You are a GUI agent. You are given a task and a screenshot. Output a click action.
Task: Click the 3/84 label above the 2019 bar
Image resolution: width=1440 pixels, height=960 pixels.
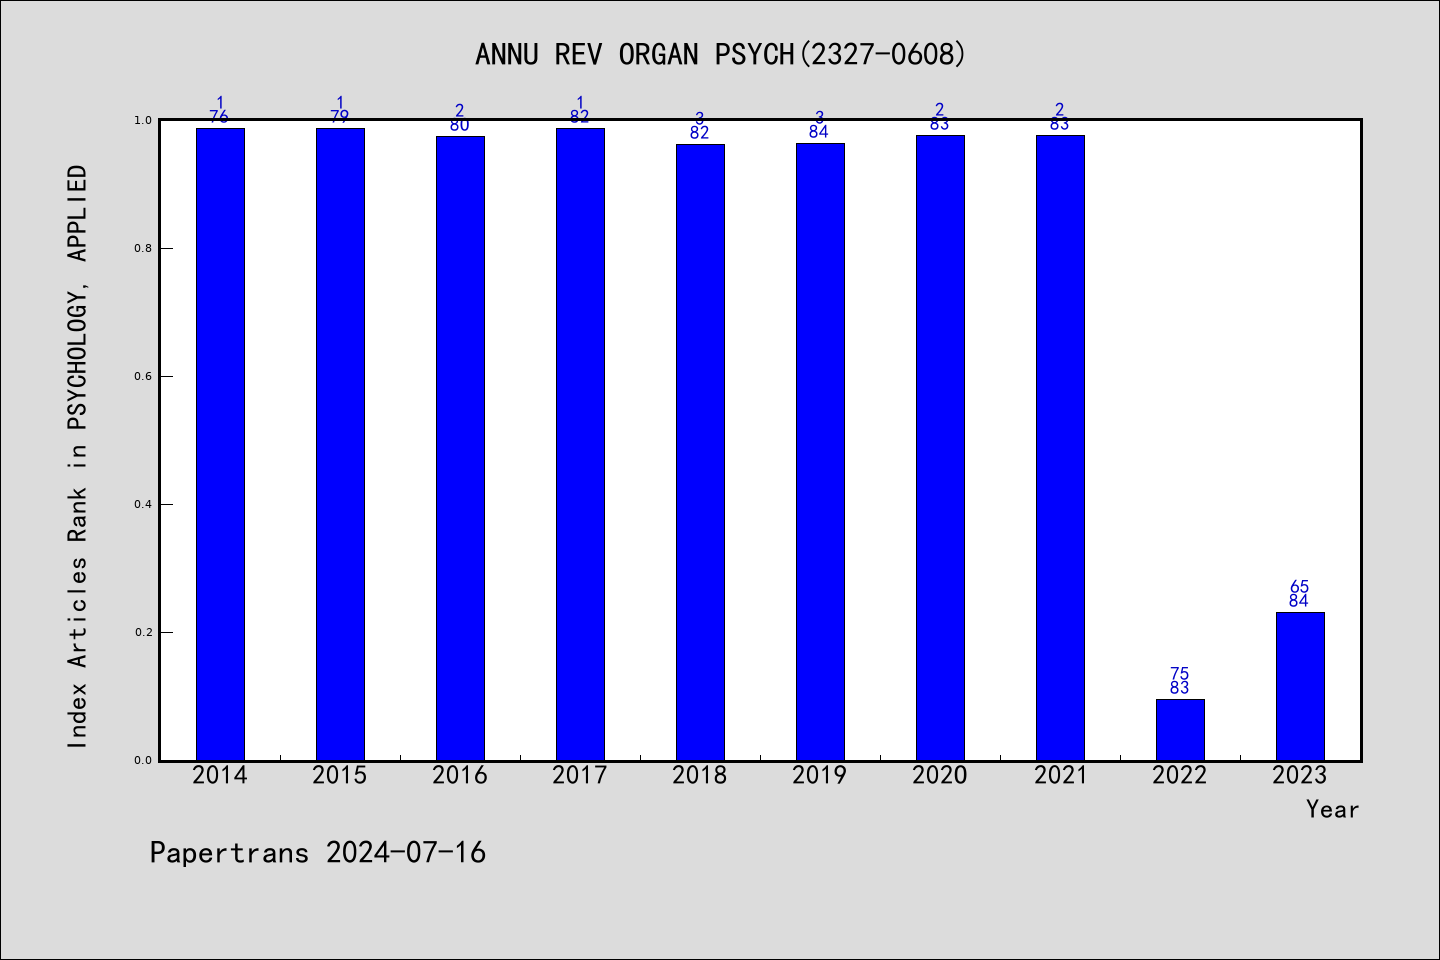point(820,125)
